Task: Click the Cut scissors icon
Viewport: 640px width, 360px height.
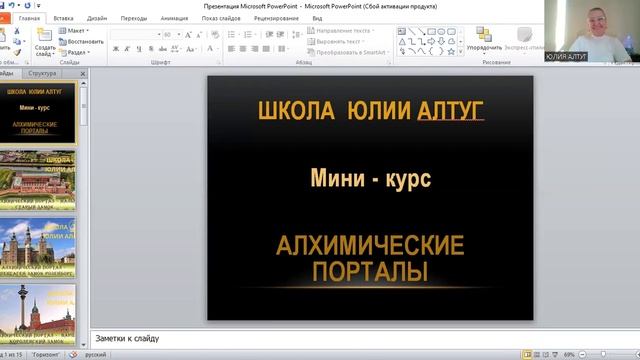Action: click(x=17, y=31)
